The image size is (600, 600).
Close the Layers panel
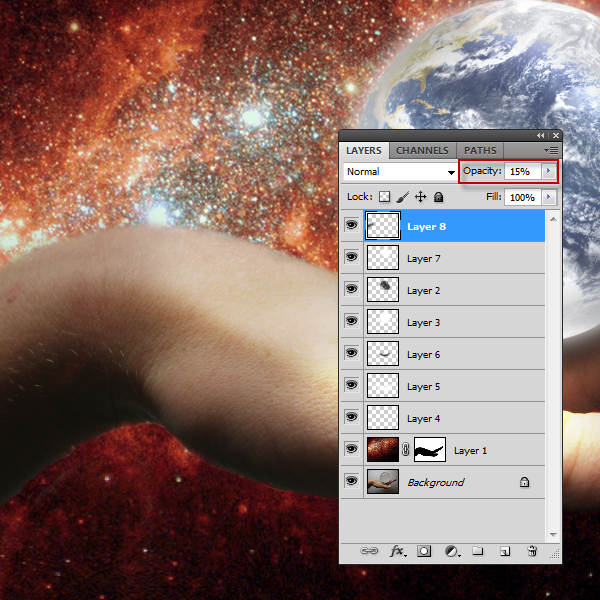click(556, 135)
